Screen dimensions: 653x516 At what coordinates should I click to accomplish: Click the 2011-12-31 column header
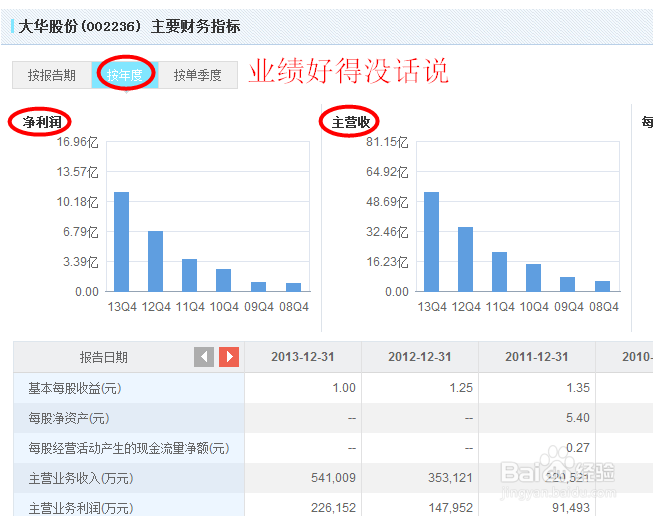(x=537, y=357)
